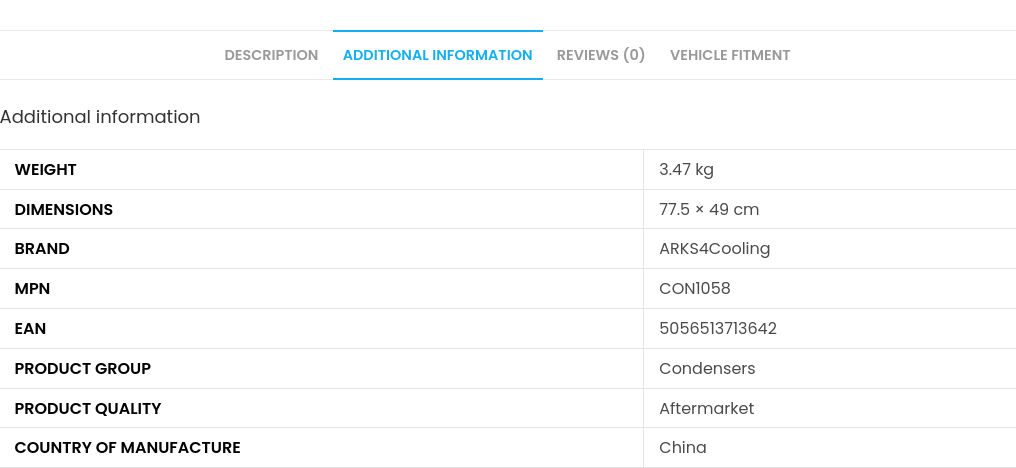Click the Additional information heading
The width and height of the screenshot is (1016, 468).
click(100, 117)
